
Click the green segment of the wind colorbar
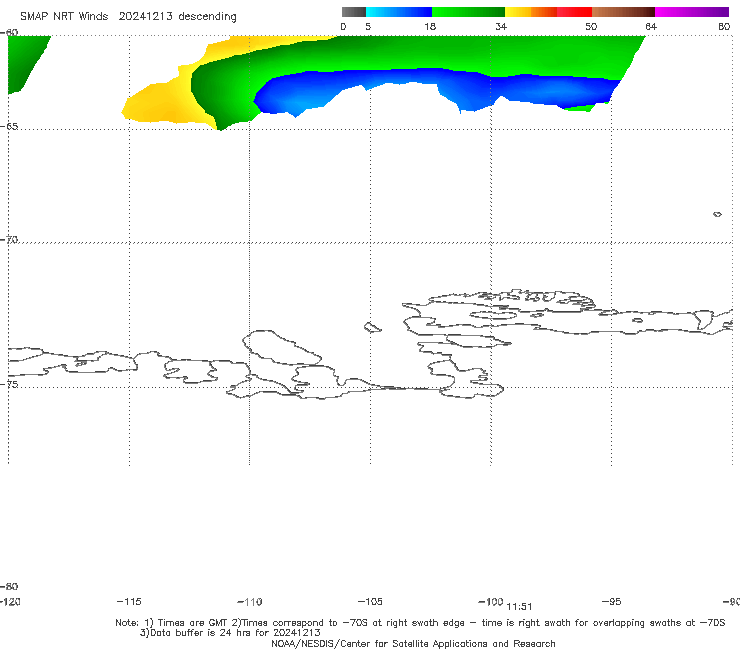tap(469, 12)
